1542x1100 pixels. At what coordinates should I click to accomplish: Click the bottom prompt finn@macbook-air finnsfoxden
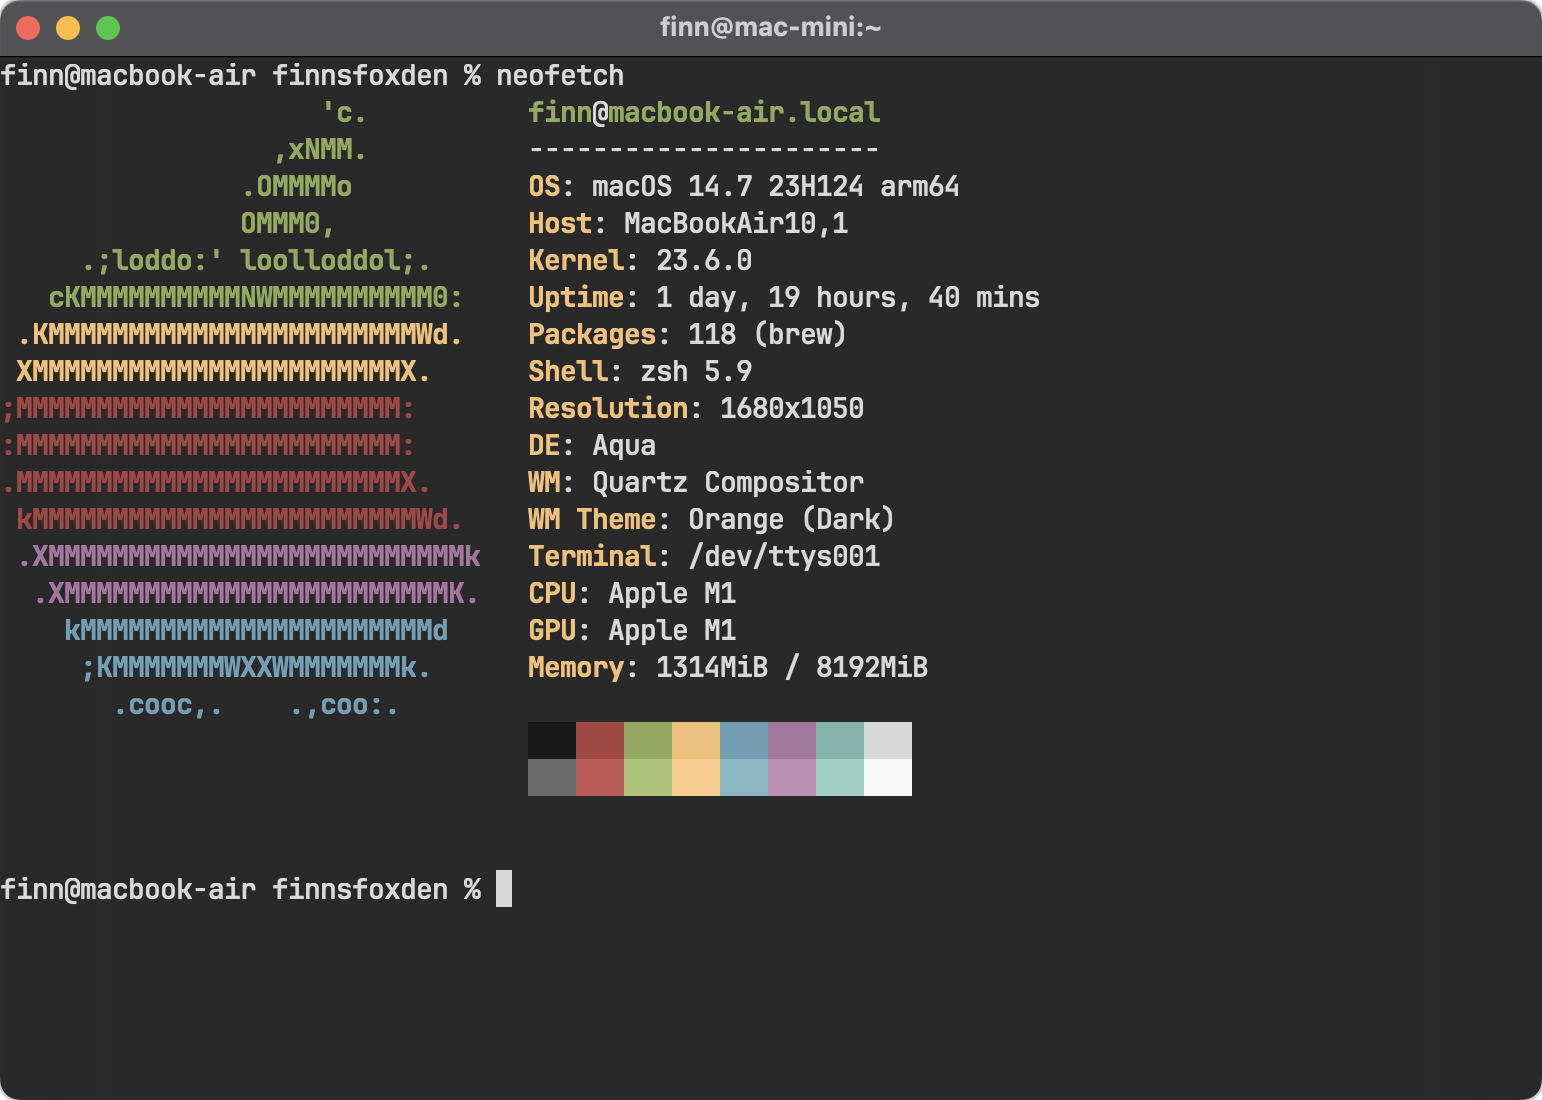[224, 889]
